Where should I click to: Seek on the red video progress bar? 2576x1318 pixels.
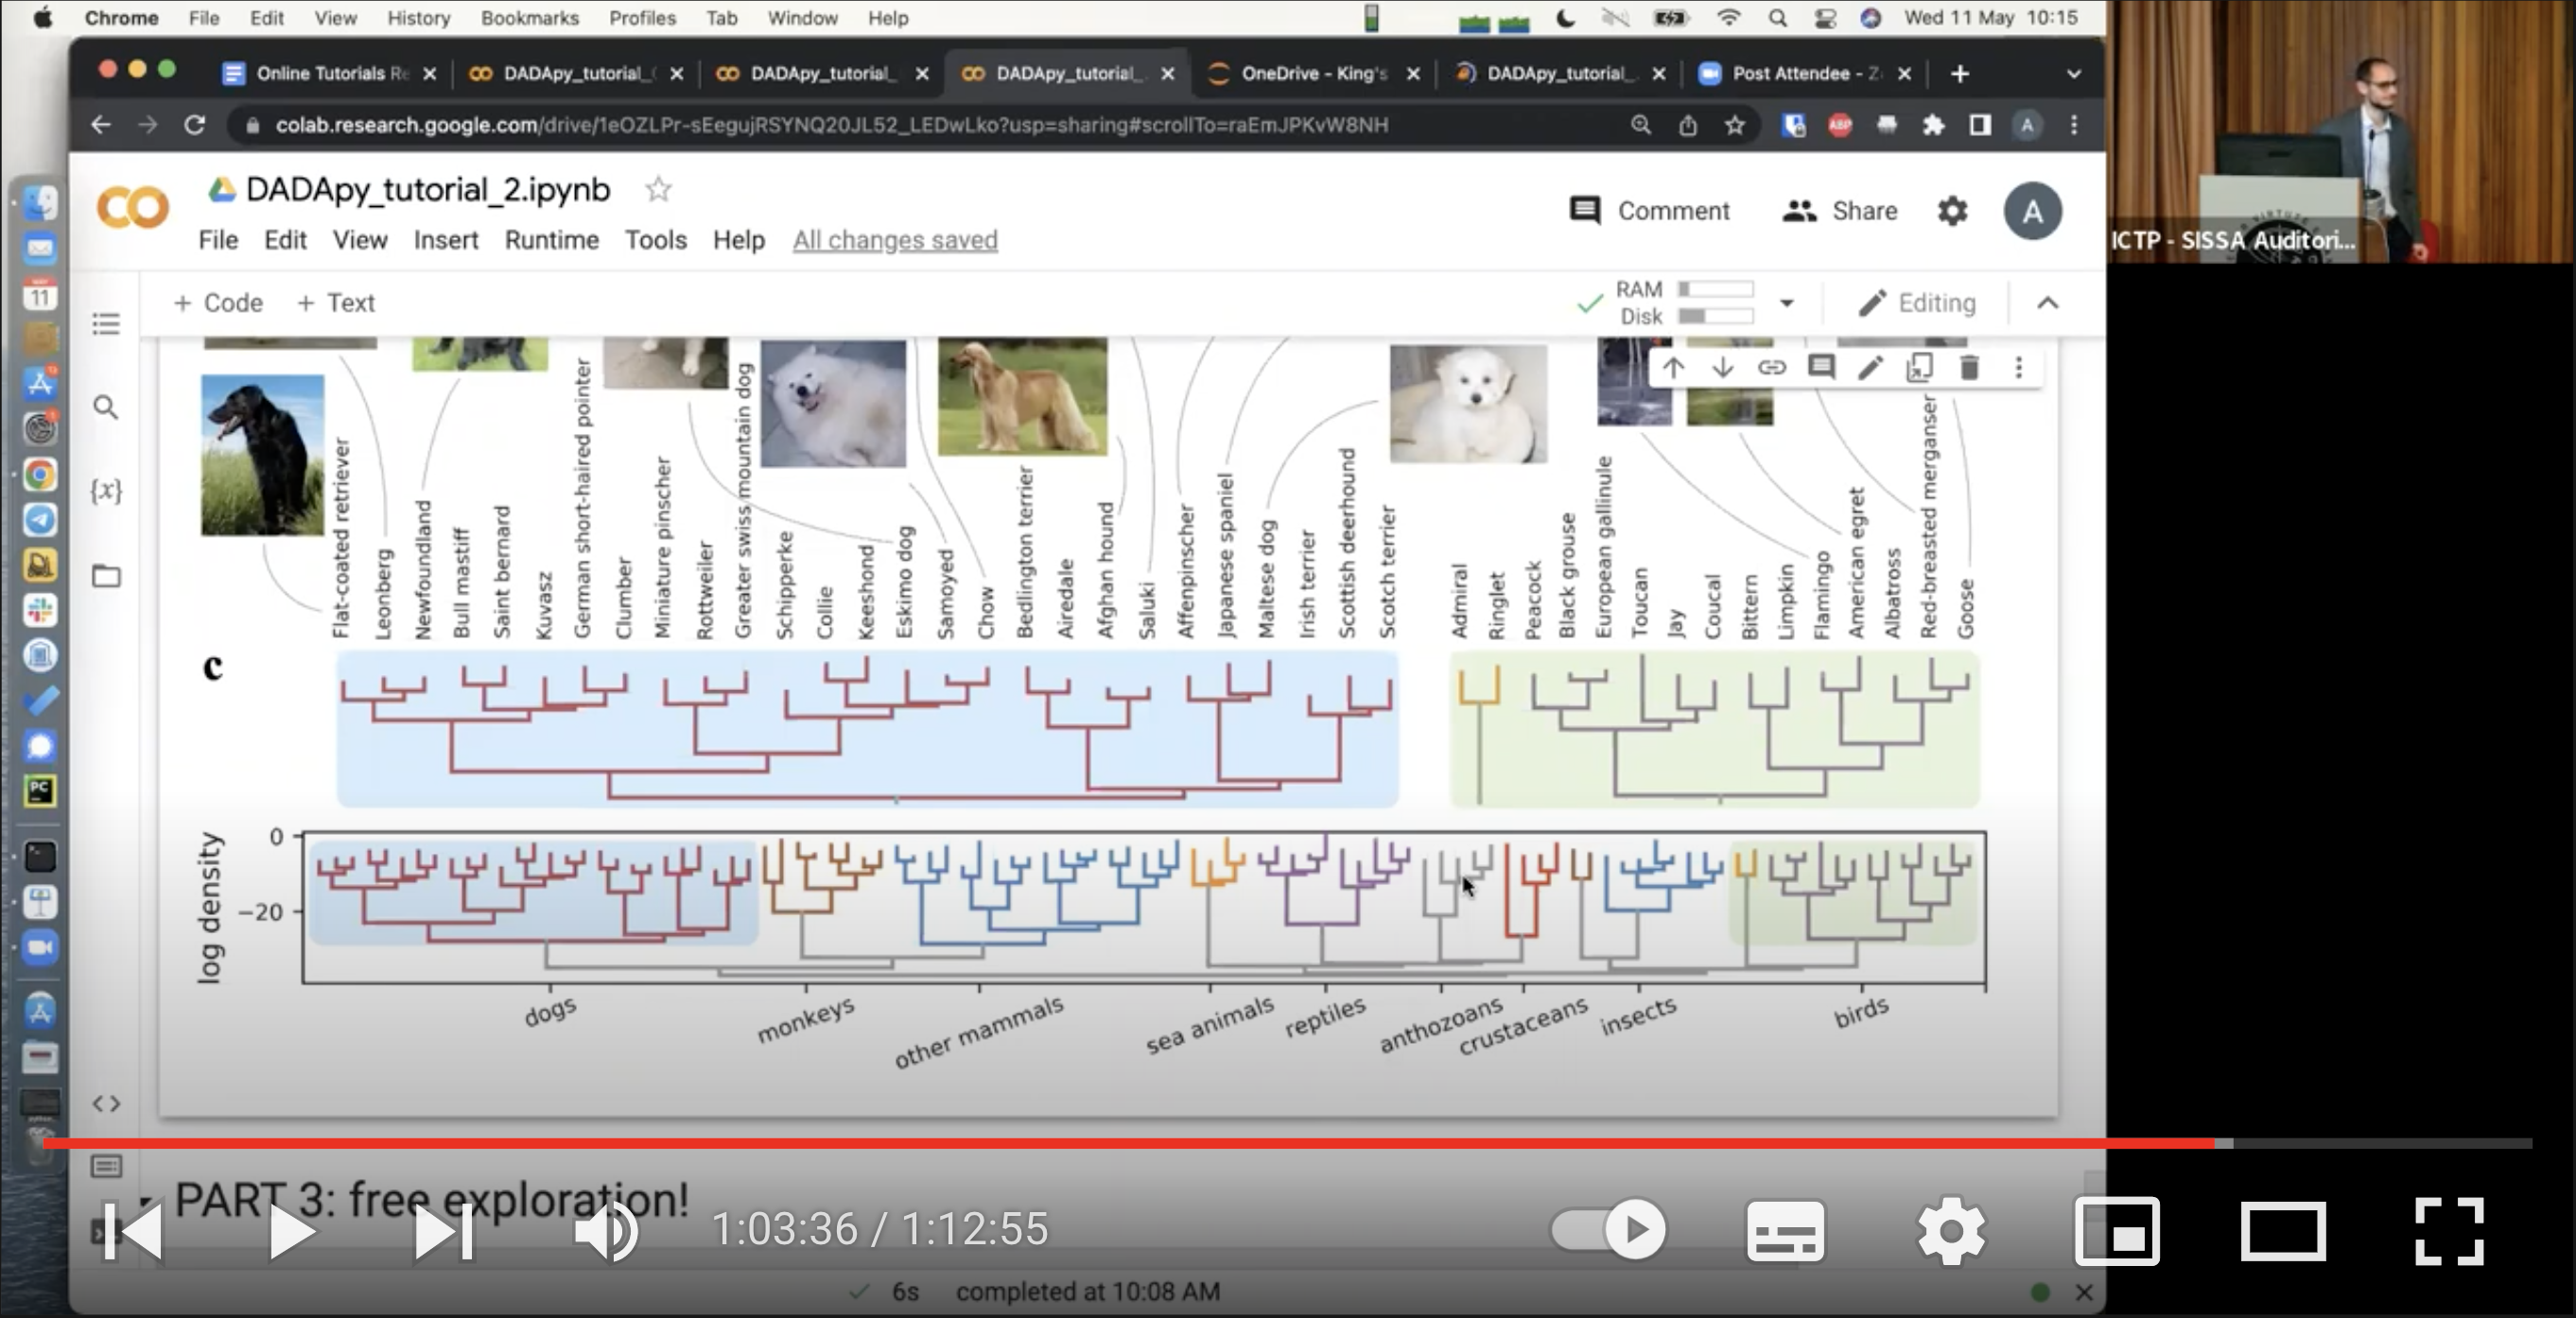(1128, 1142)
